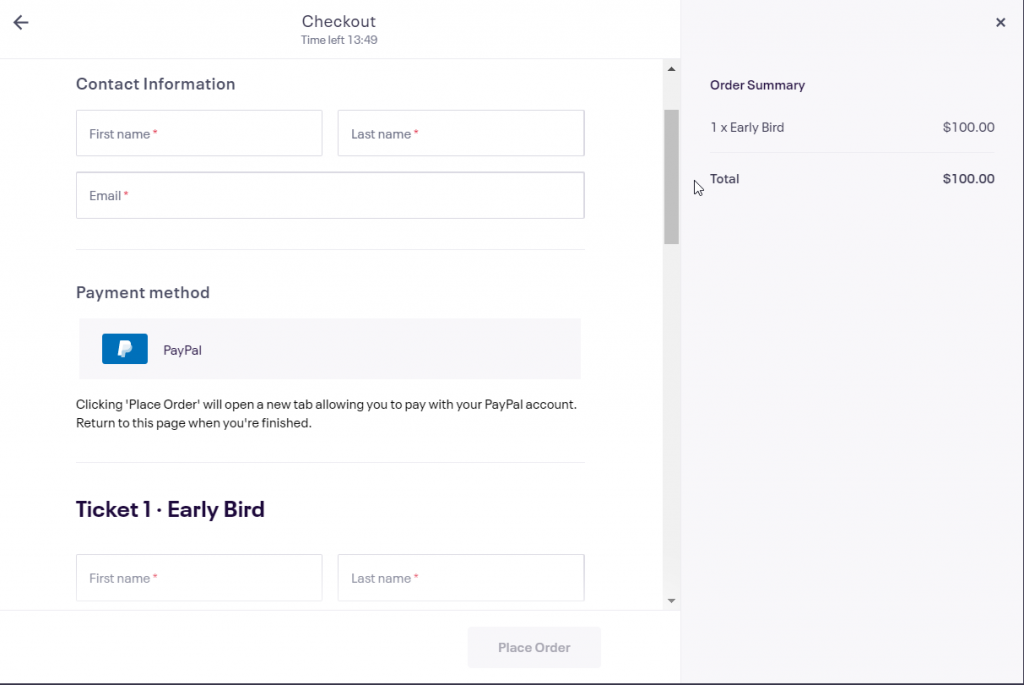Click the Contact Information Last name field
The height and width of the screenshot is (685, 1024).
pos(461,133)
